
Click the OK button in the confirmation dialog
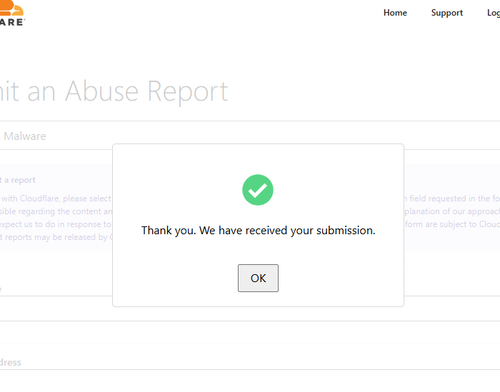(258, 278)
